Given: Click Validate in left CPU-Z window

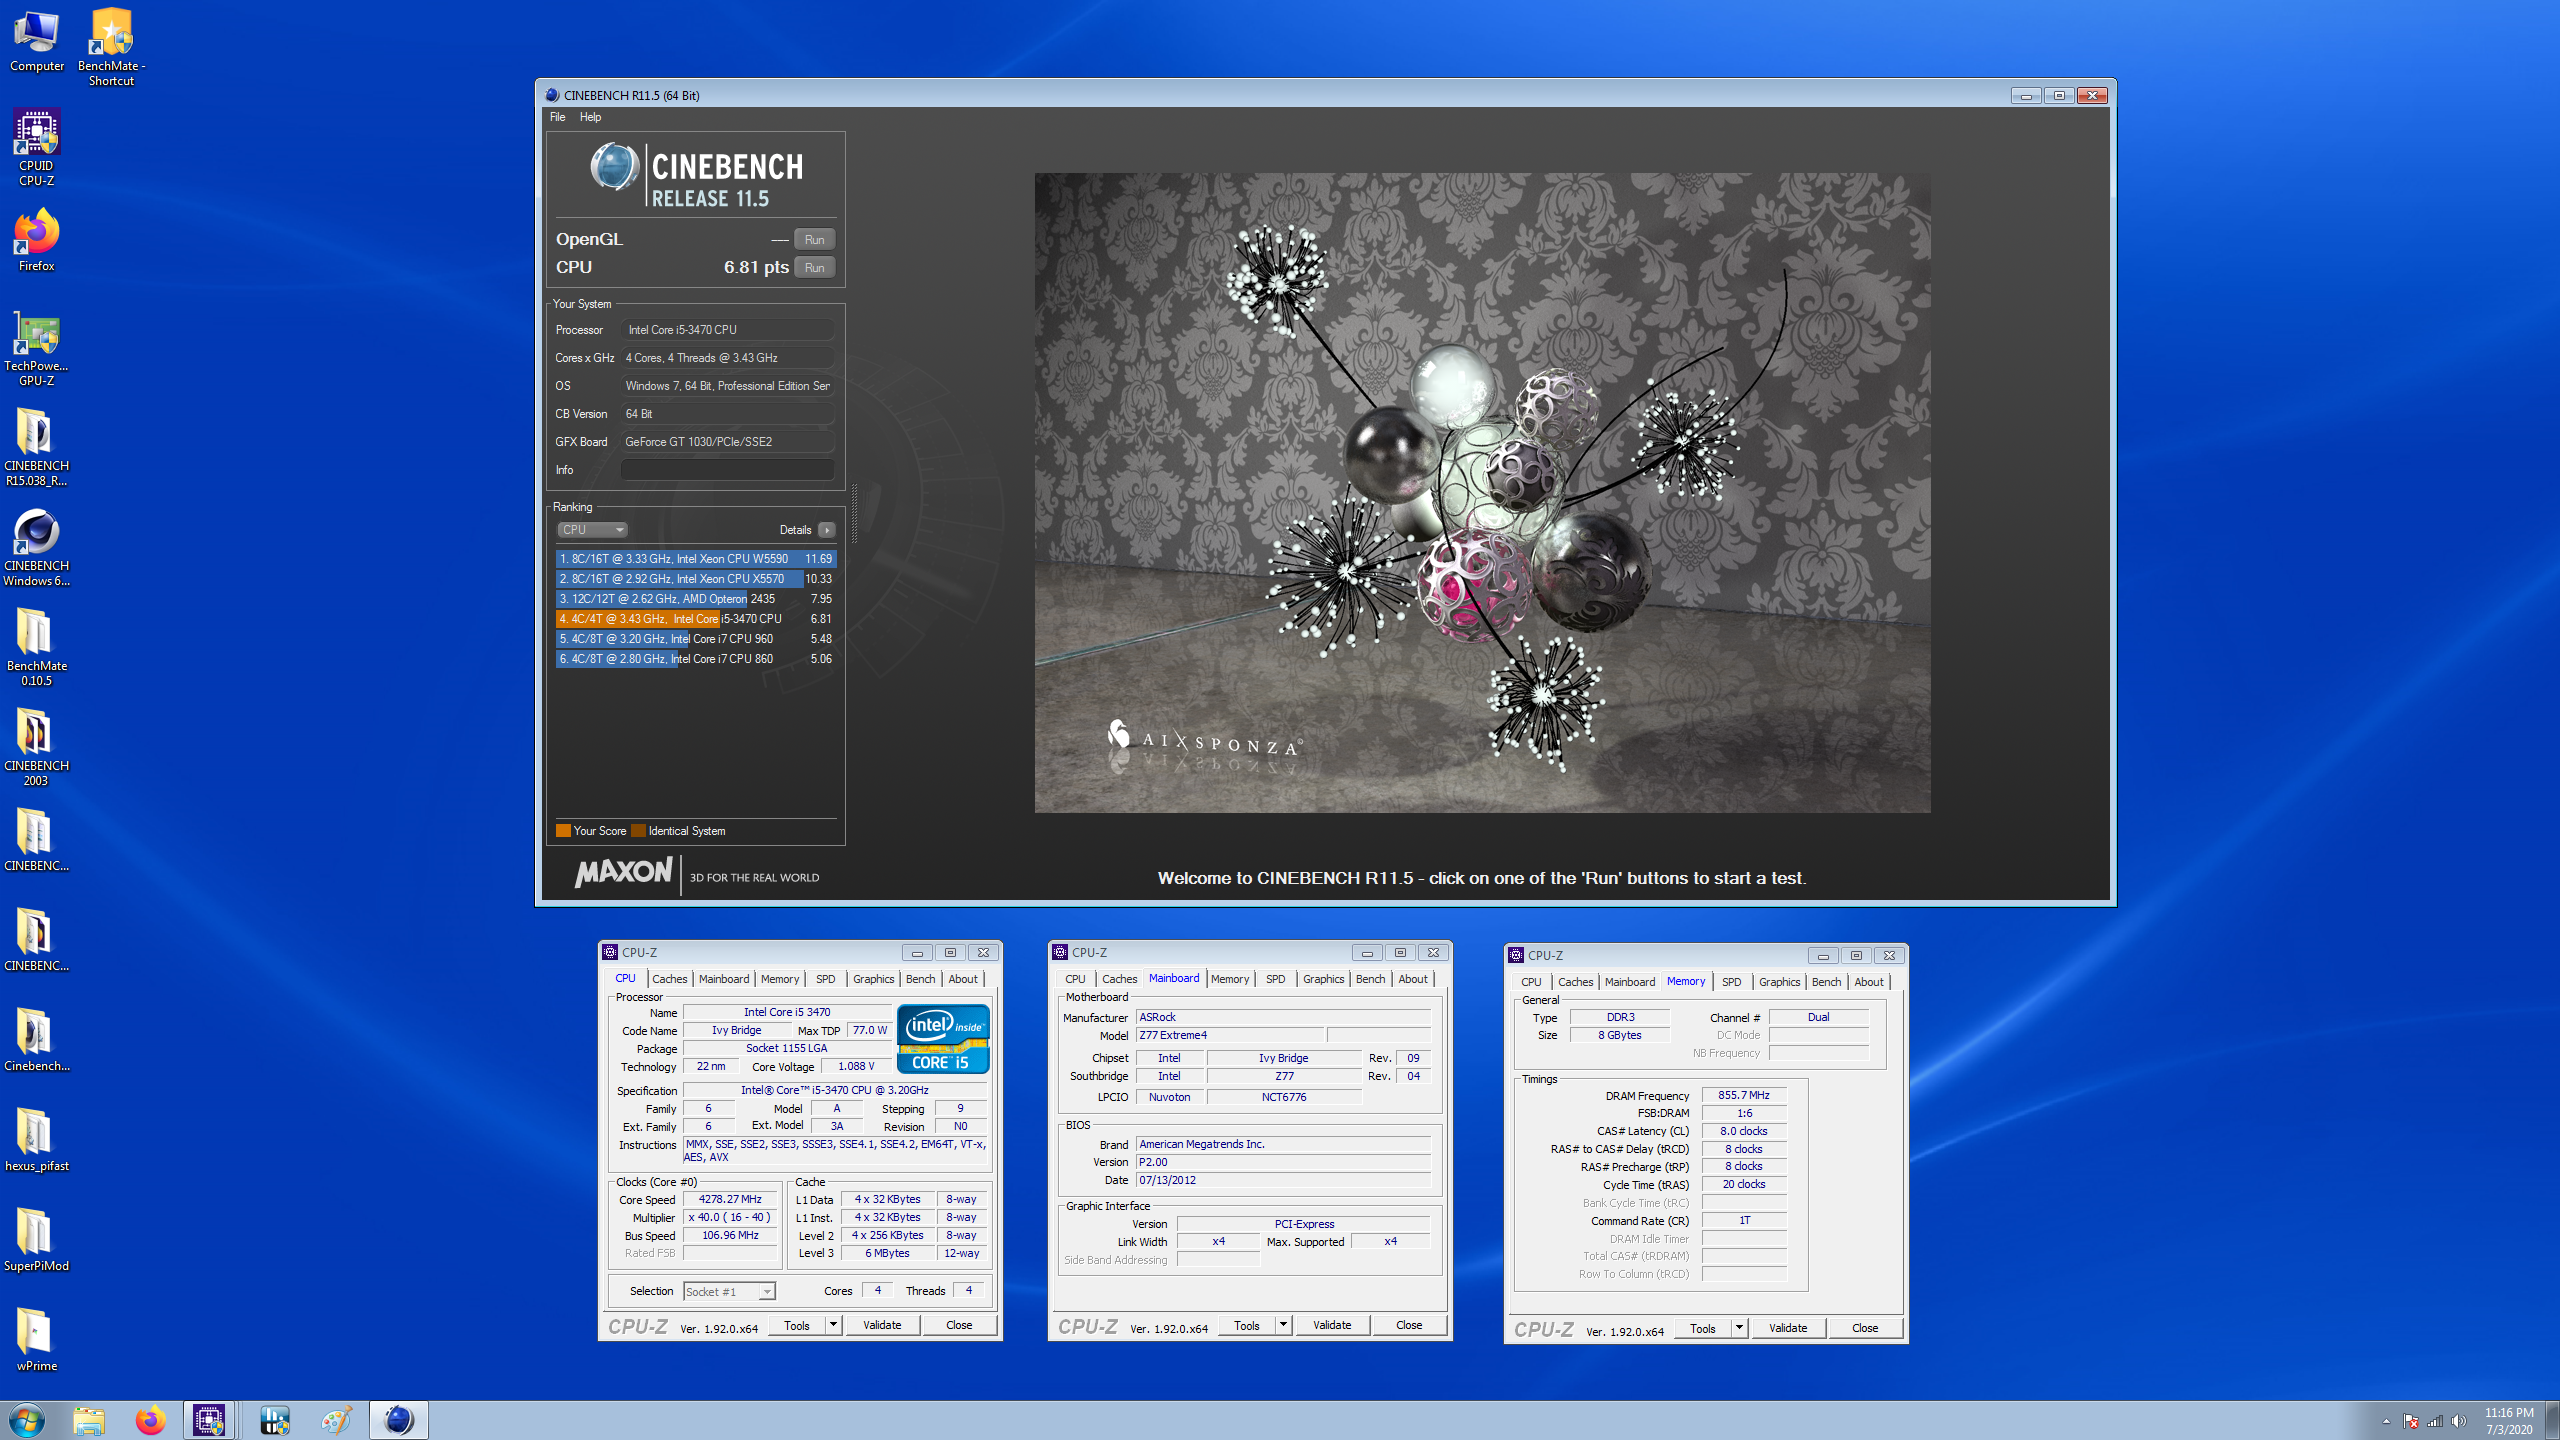Looking at the screenshot, I should pos(882,1325).
